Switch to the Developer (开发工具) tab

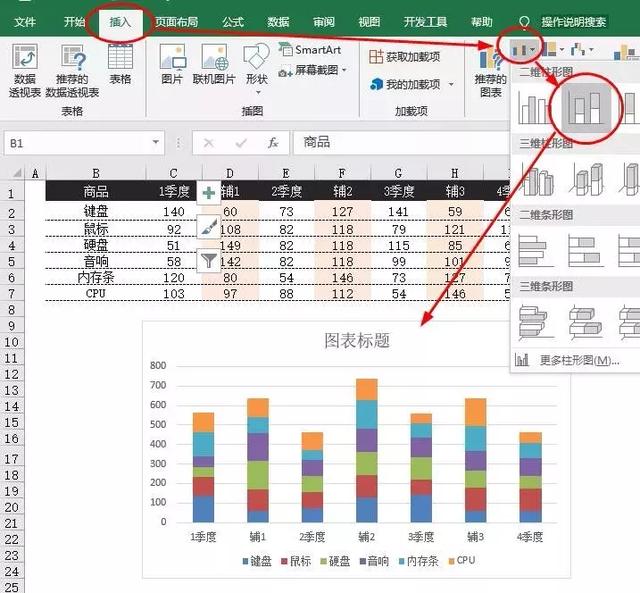tap(425, 22)
